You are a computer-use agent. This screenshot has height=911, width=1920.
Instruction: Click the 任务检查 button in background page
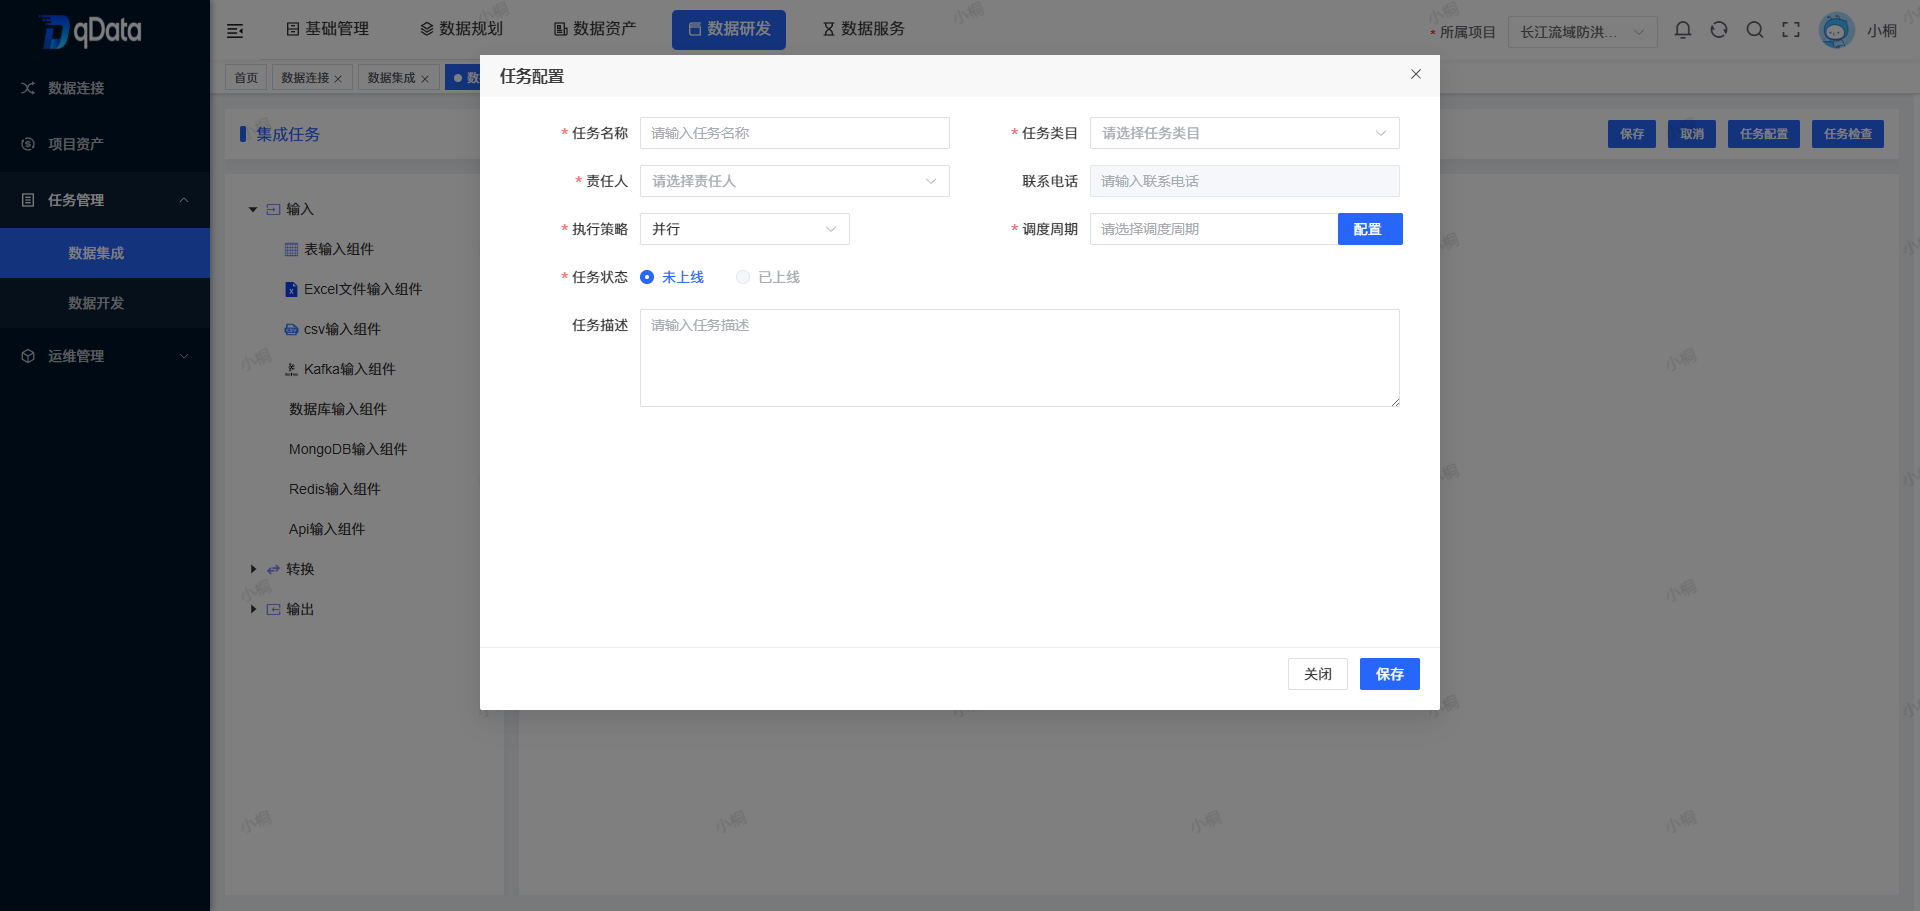(1848, 134)
